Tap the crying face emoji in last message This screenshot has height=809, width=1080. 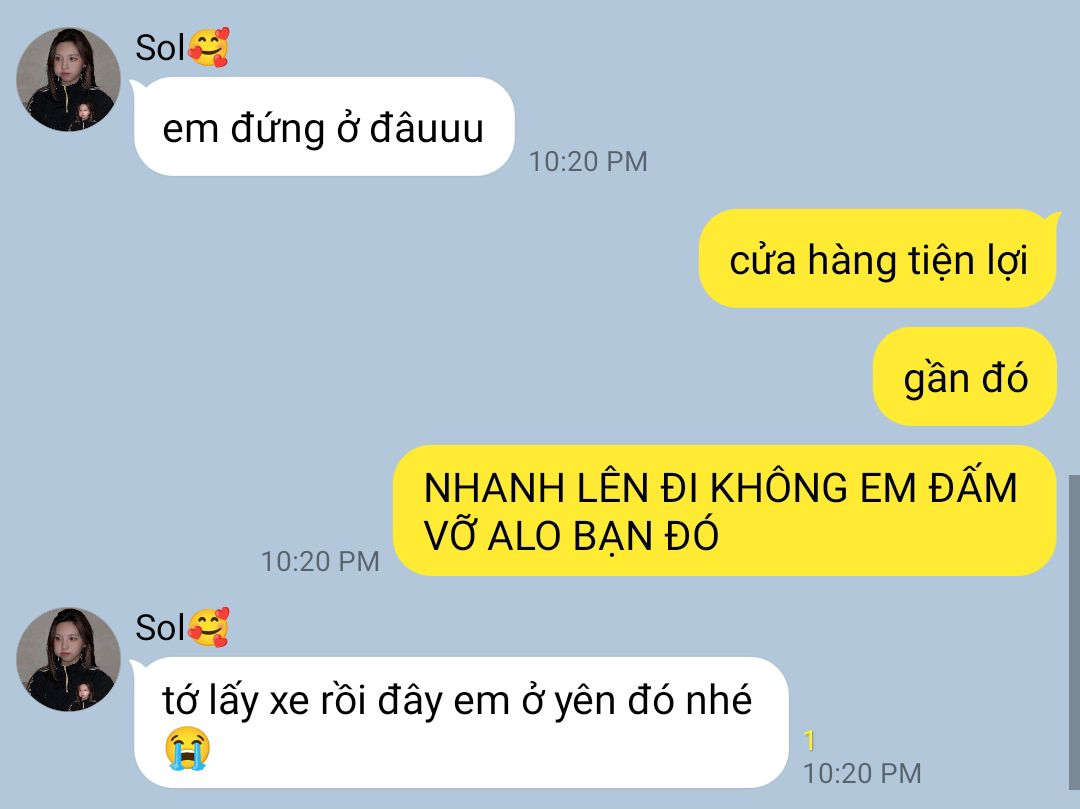pyautogui.click(x=187, y=748)
